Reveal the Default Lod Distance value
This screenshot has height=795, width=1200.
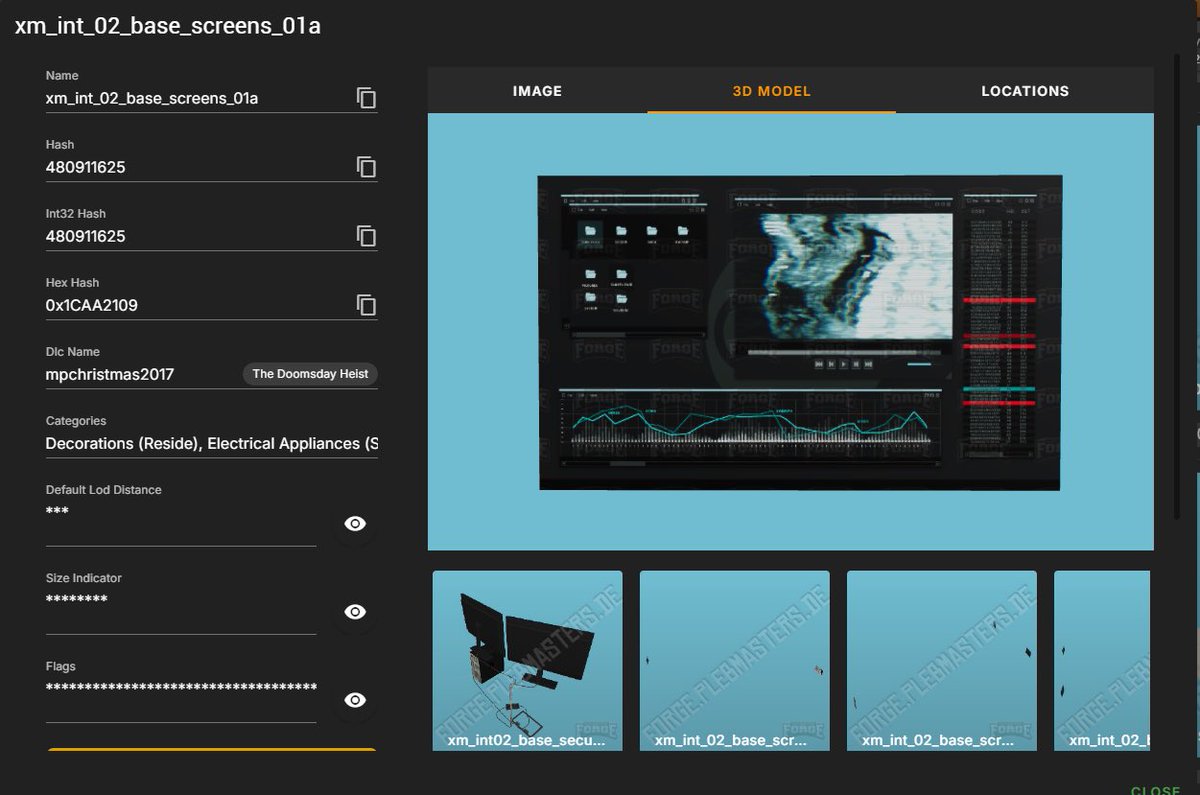355,523
